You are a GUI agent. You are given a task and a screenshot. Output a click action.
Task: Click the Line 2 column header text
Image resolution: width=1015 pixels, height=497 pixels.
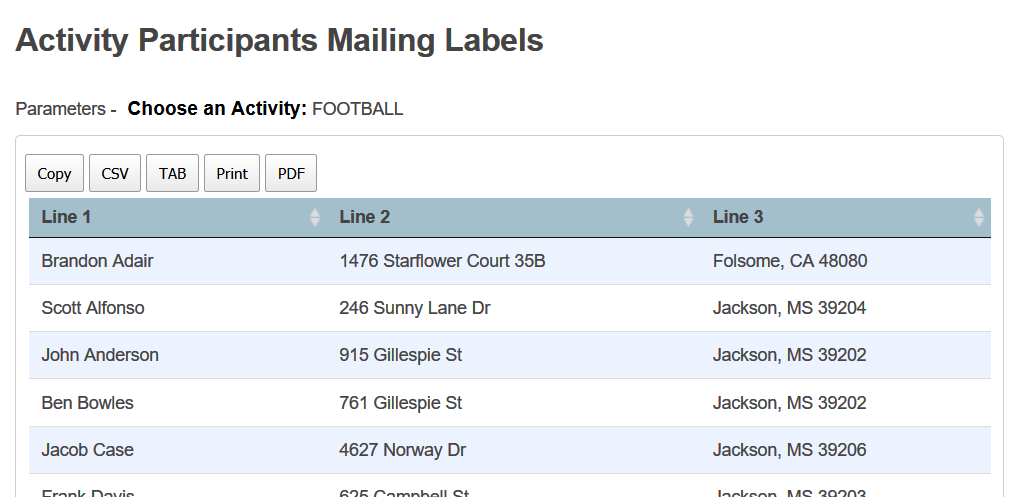pyautogui.click(x=364, y=217)
